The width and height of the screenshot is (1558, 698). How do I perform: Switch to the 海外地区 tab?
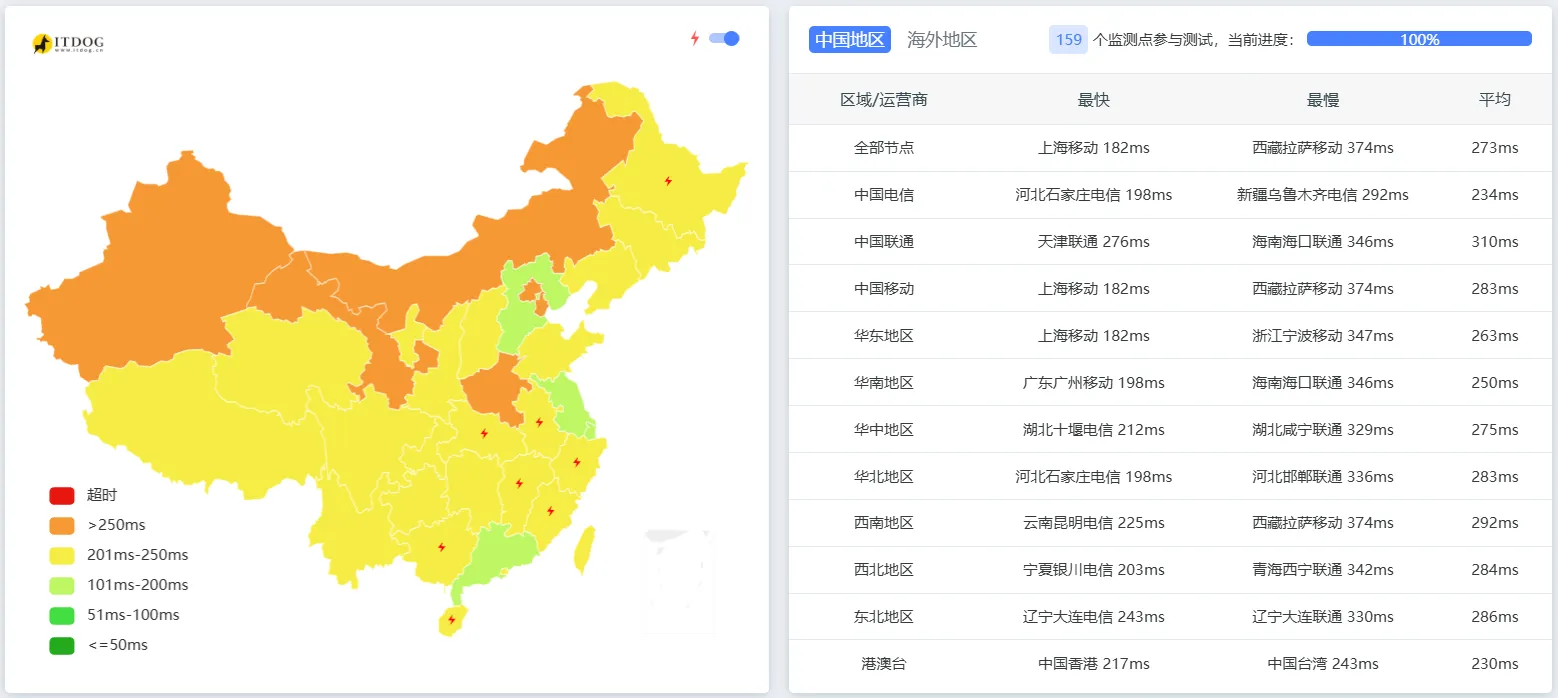click(941, 39)
